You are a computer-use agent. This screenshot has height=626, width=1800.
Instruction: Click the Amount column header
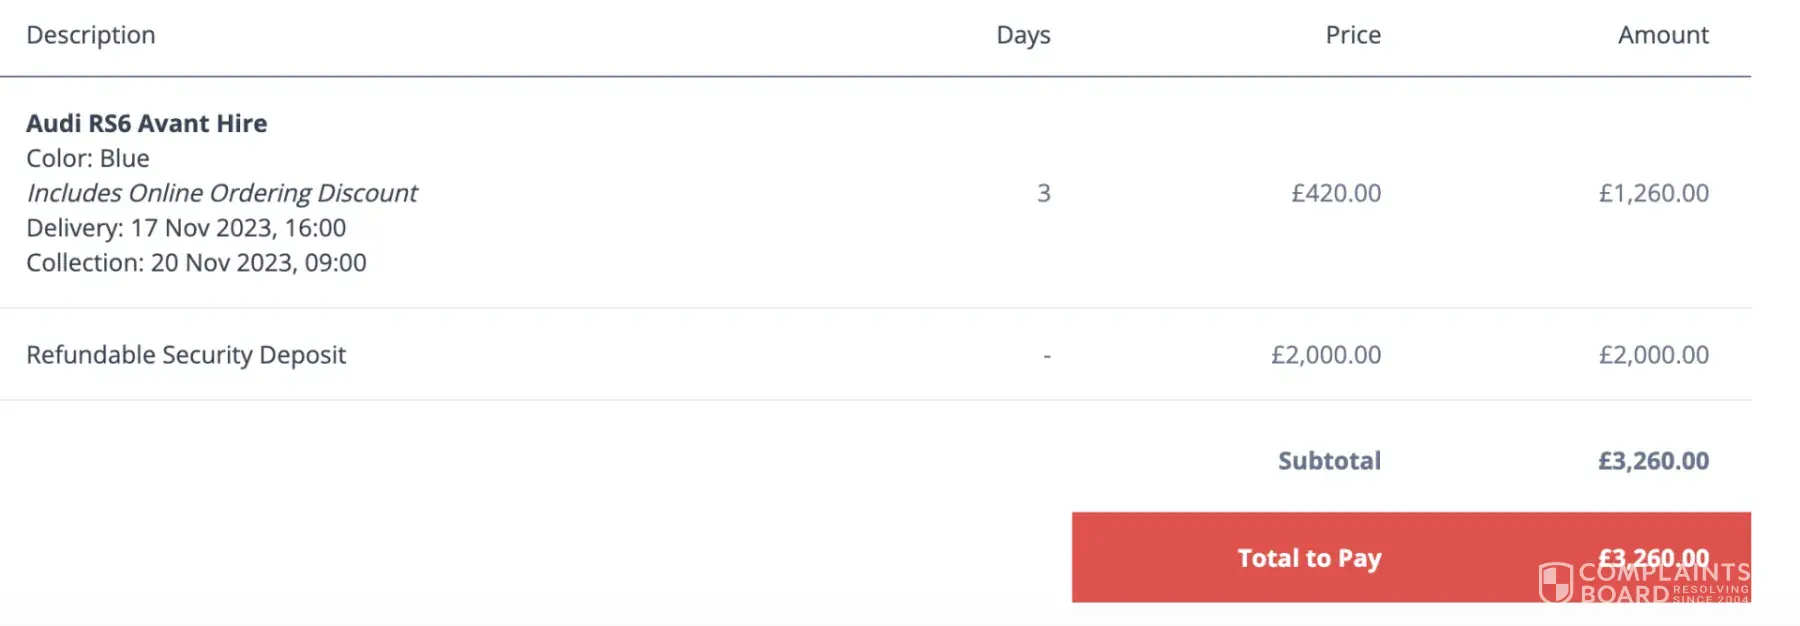pyautogui.click(x=1663, y=35)
